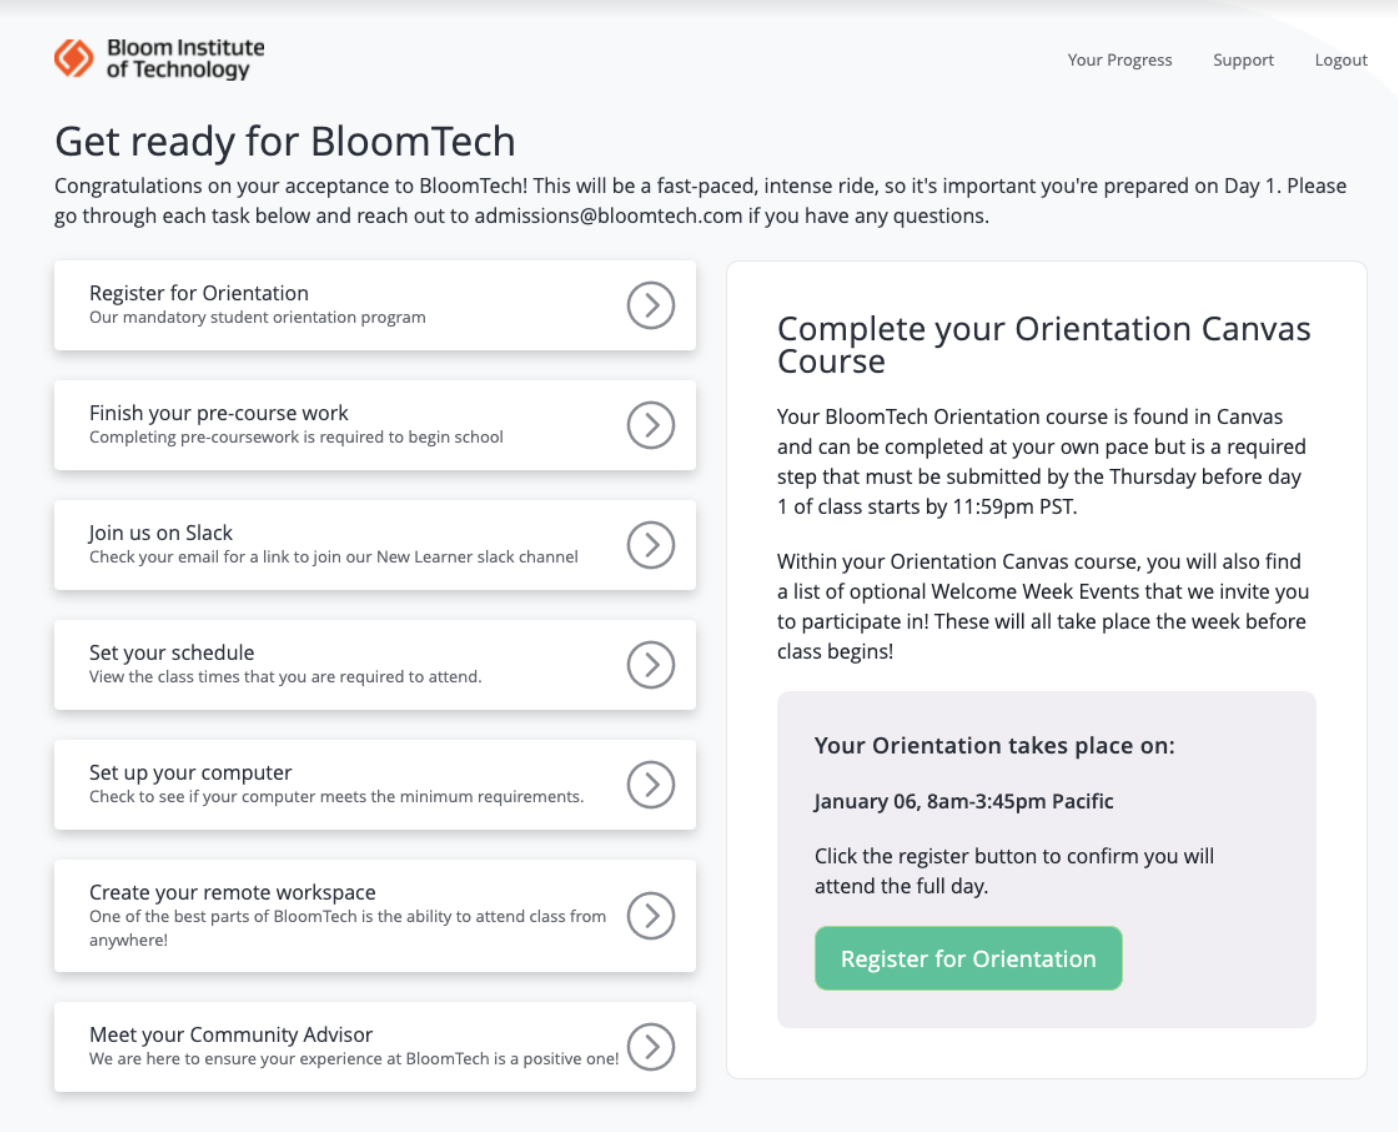Open the Join us on Slack arrow
Screen dimensions: 1398x1132
pyautogui.click(x=651, y=545)
